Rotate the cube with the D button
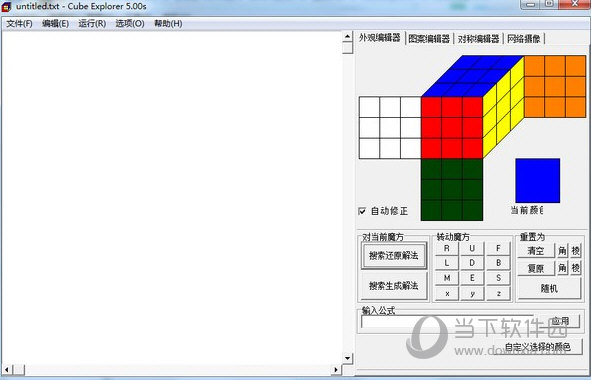This screenshot has width=591, height=380. (x=472, y=263)
